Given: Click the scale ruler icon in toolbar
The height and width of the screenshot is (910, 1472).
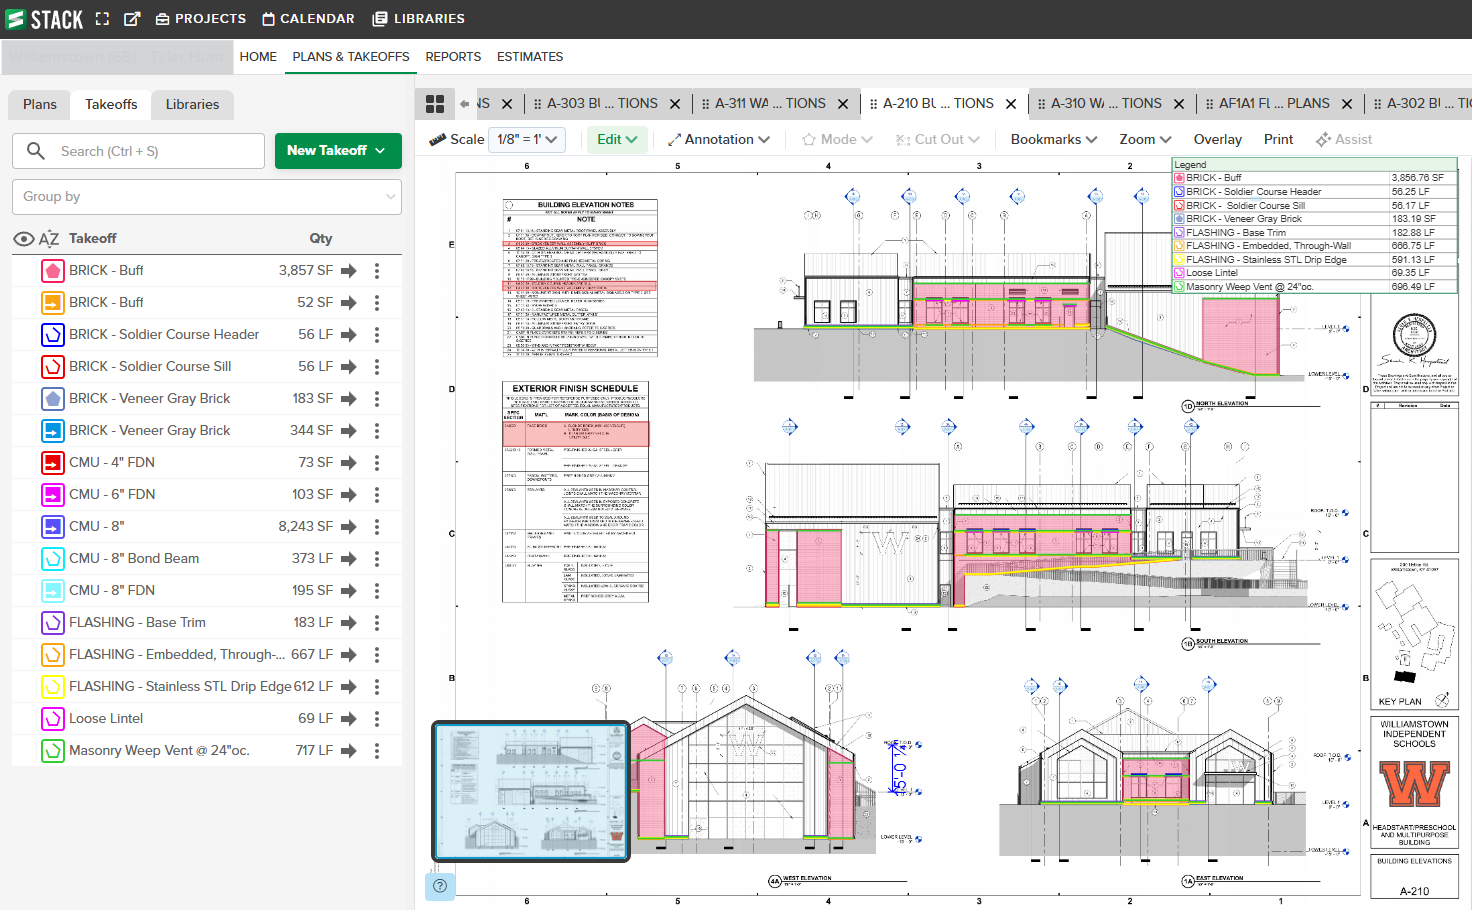Looking at the screenshot, I should click(x=437, y=140).
